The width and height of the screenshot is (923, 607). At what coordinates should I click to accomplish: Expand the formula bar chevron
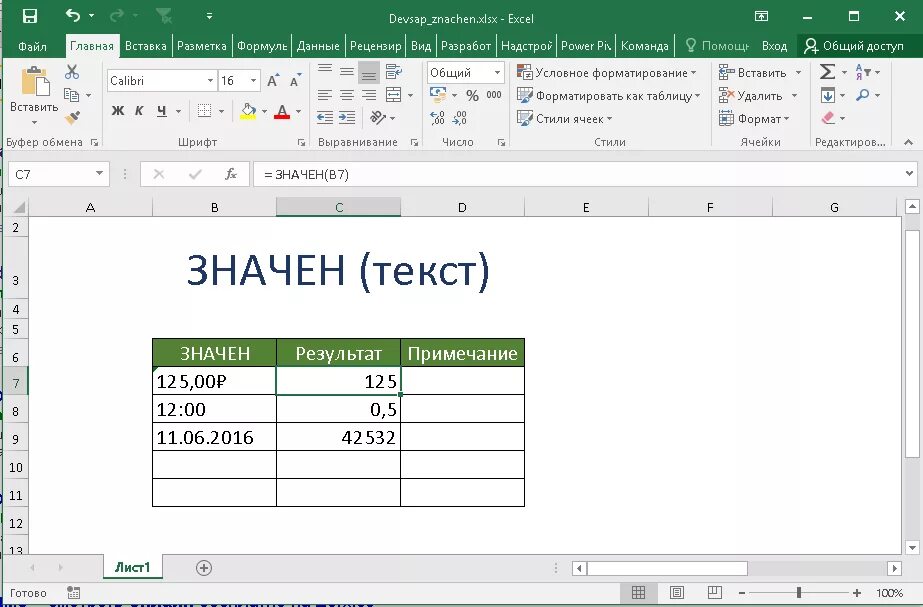pos(910,174)
